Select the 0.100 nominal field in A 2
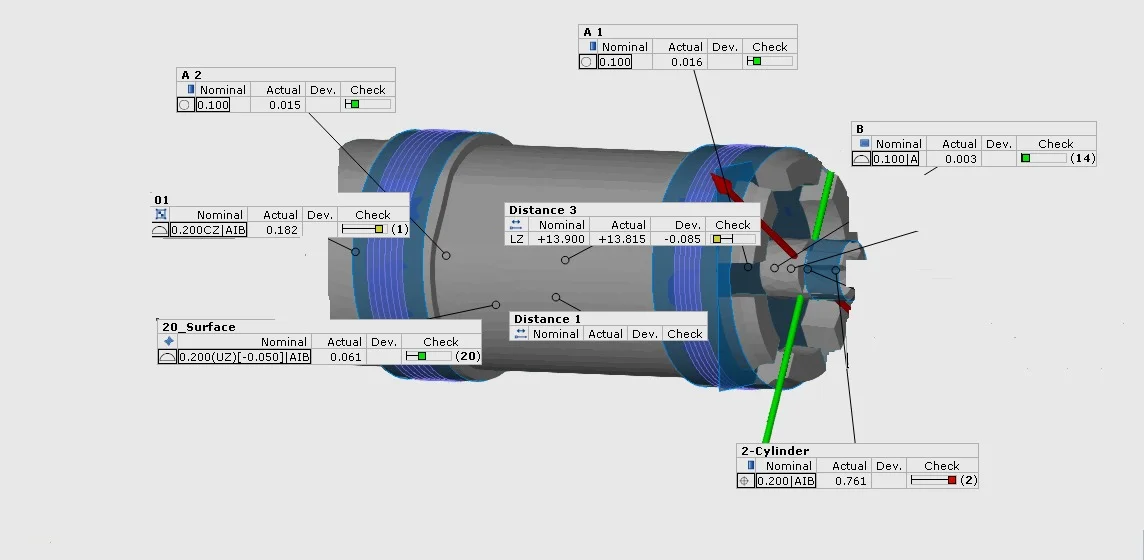The image size is (1144, 560). pyautogui.click(x=213, y=105)
